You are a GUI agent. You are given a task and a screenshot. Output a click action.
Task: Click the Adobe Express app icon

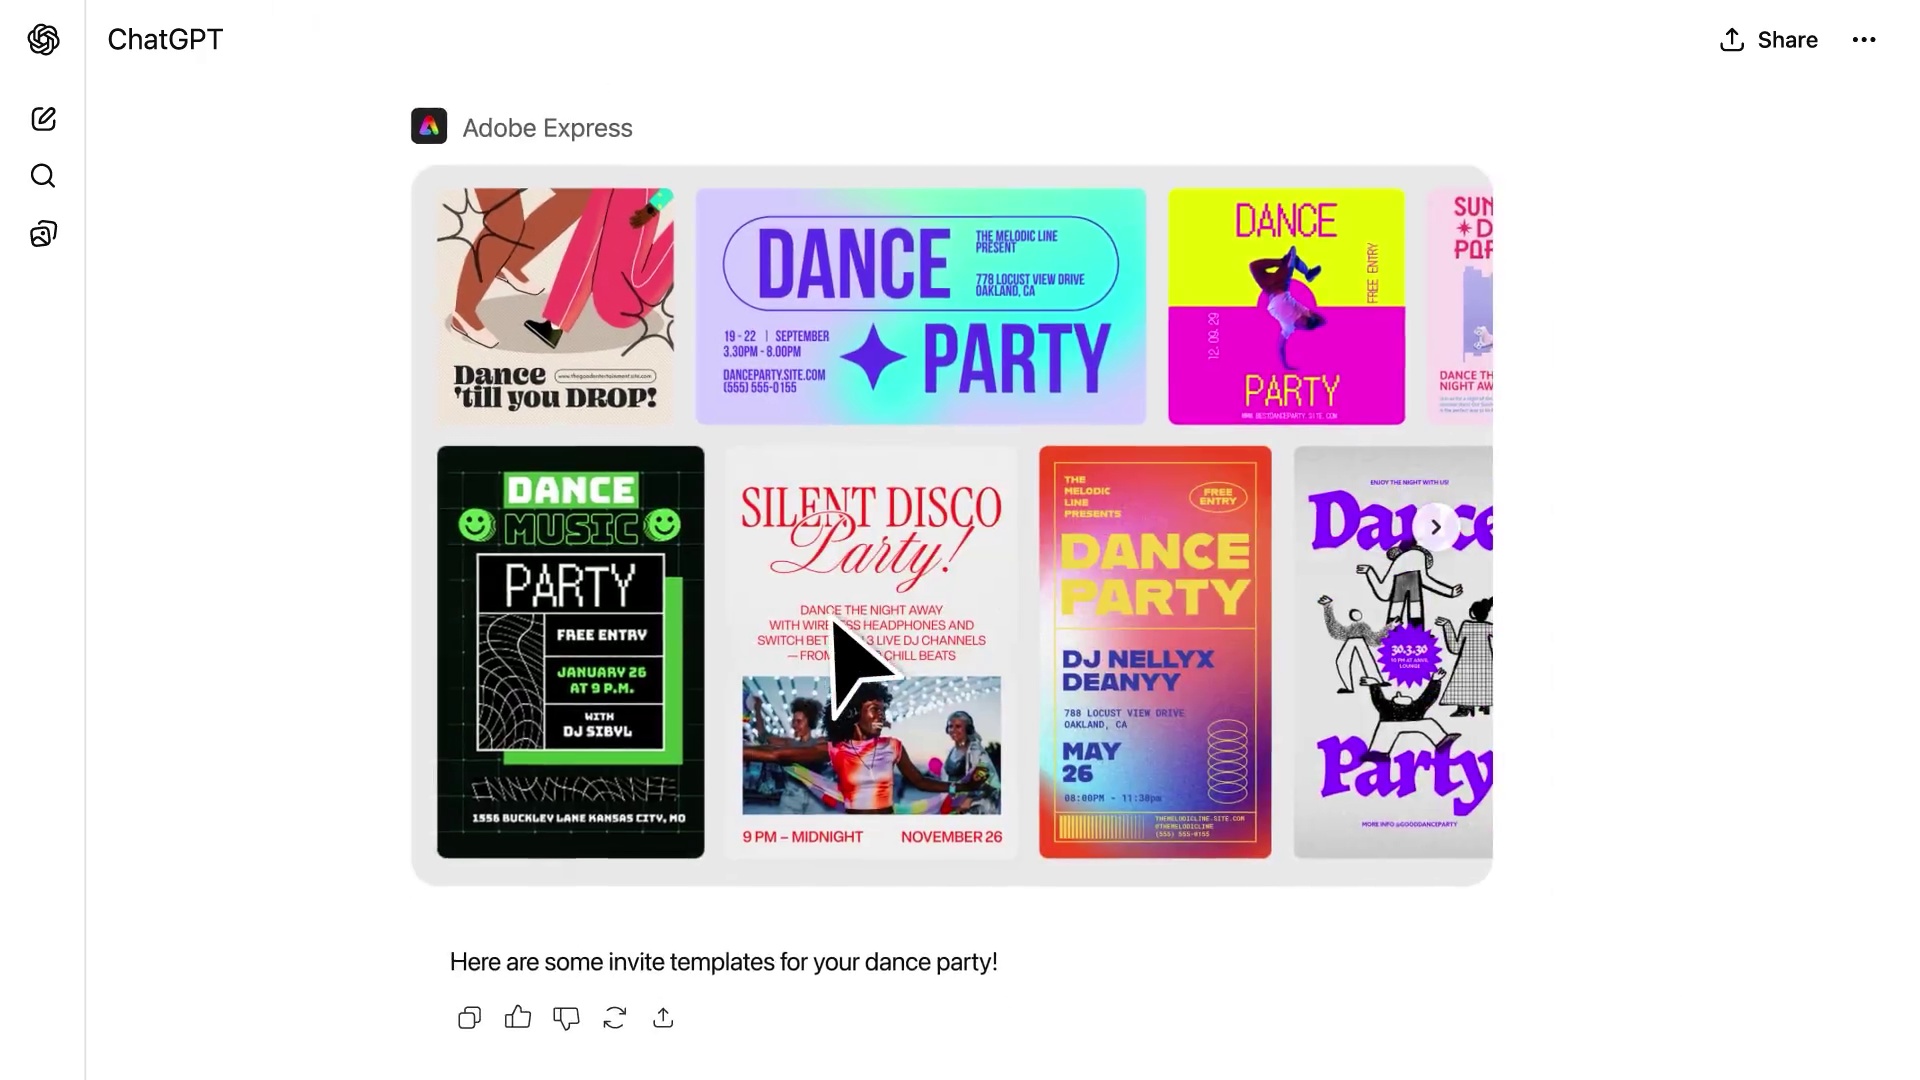pos(429,127)
